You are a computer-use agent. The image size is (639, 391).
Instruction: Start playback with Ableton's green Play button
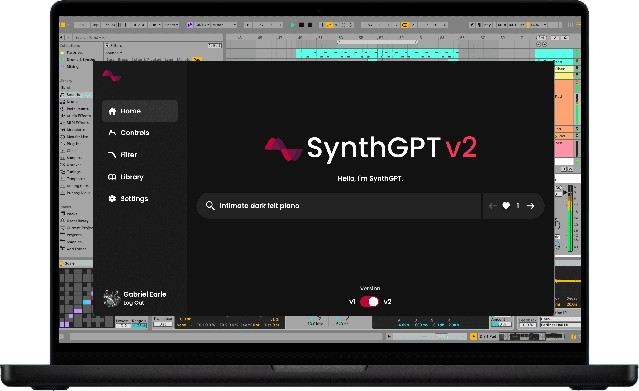(x=293, y=25)
